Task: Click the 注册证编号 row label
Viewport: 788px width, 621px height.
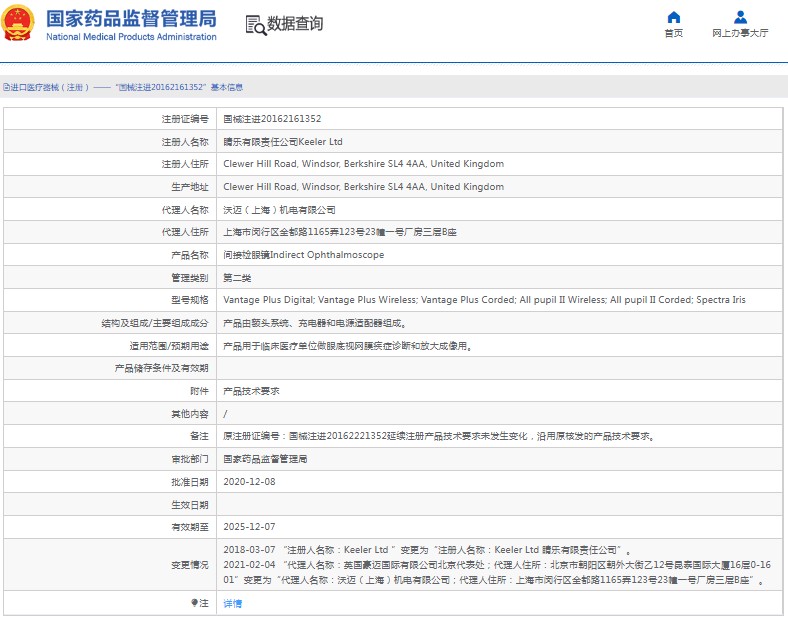Action: 185,119
